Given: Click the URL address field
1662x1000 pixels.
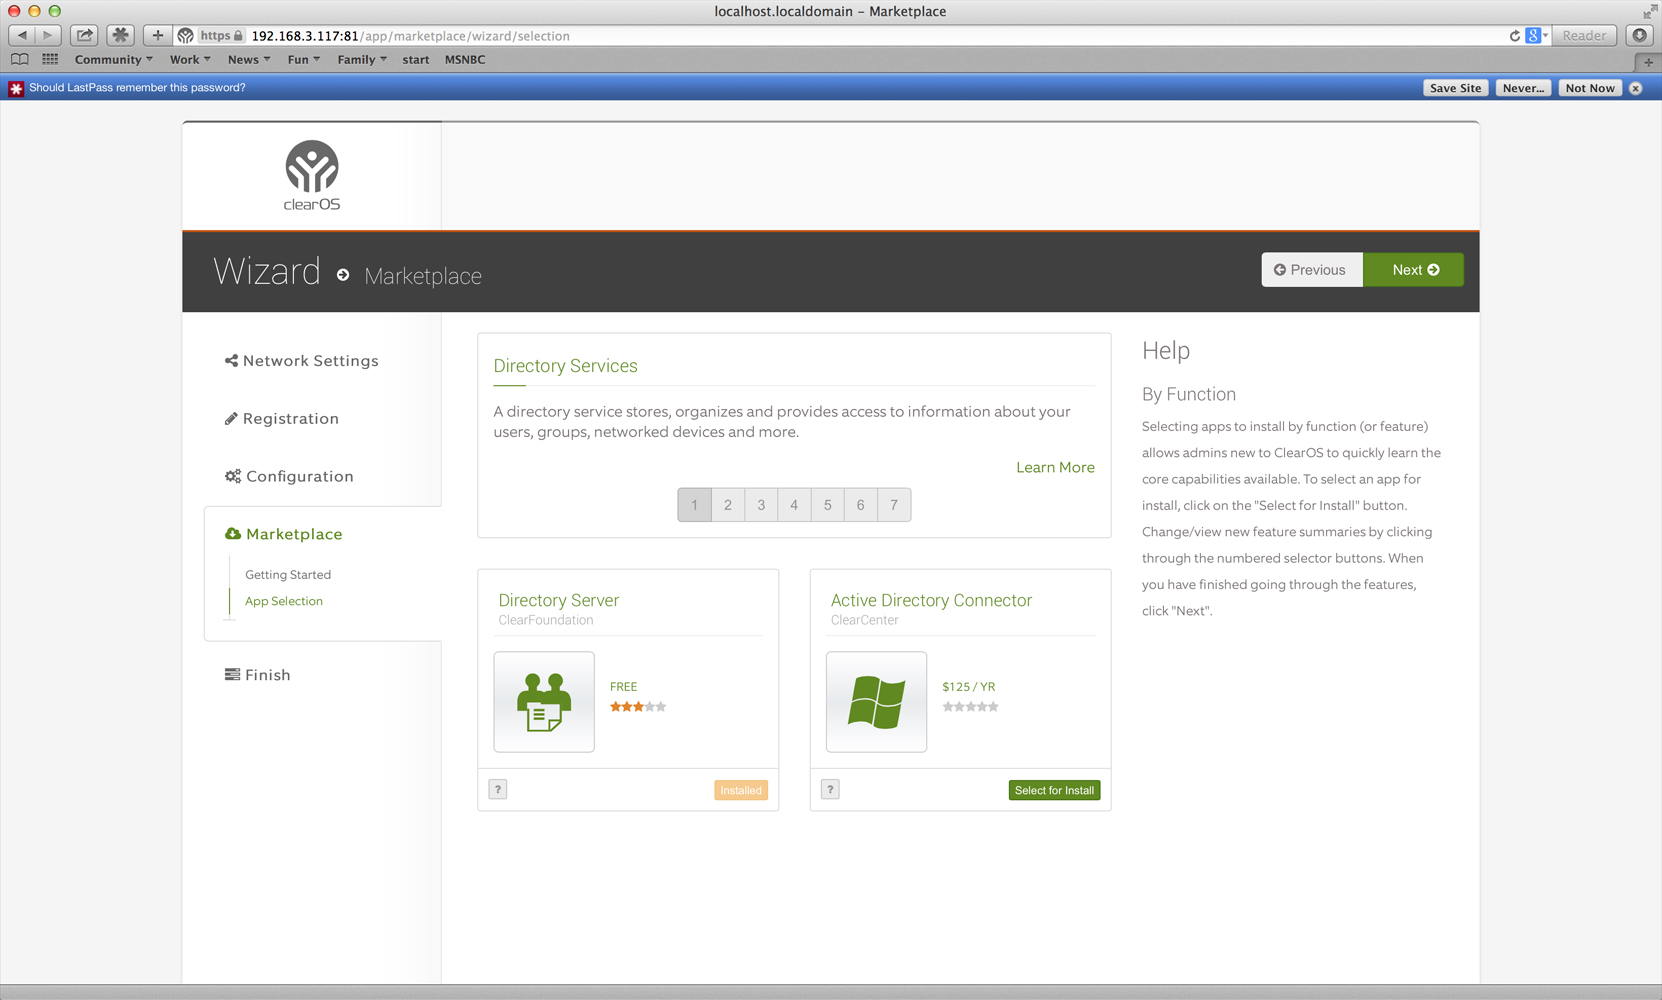Looking at the screenshot, I should click(x=860, y=36).
